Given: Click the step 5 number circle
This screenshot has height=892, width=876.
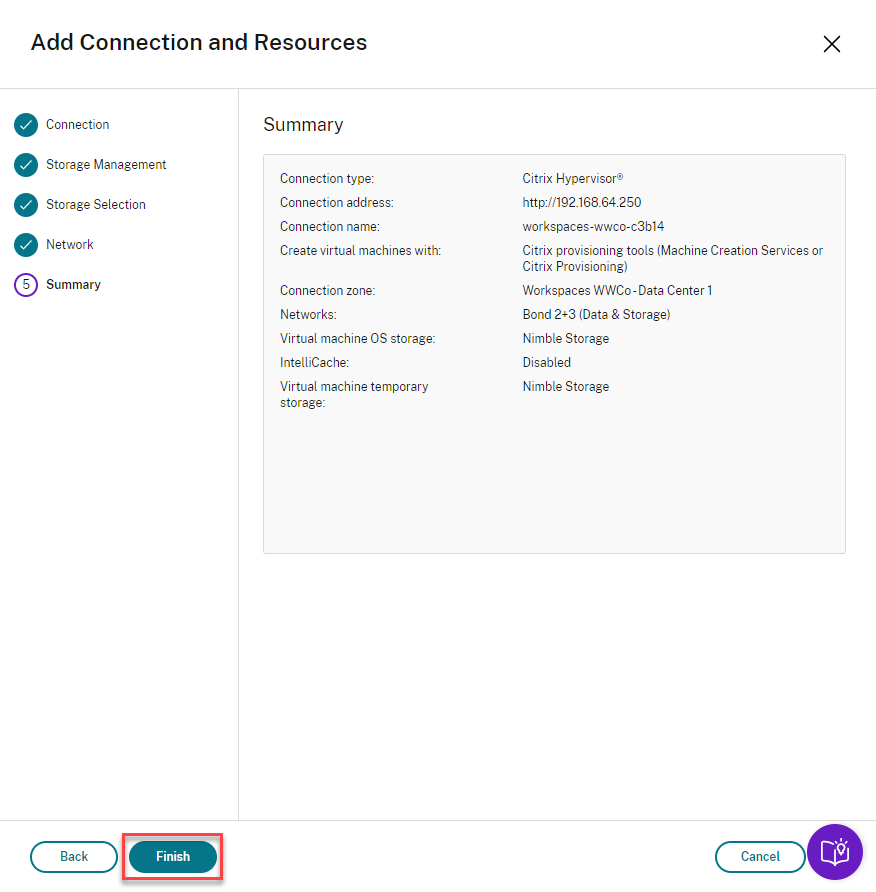Looking at the screenshot, I should tap(26, 285).
